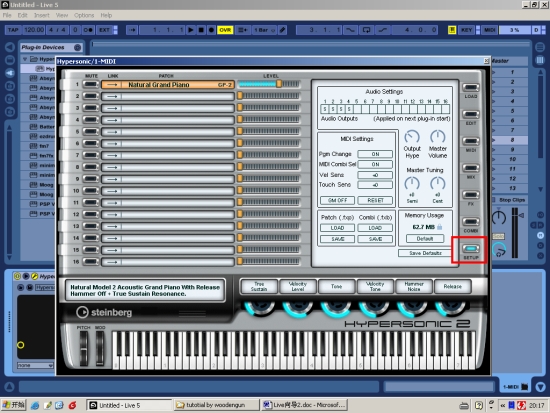Toggle the OVR overdub button
Image resolution: width=550 pixels, height=413 pixels.
point(225,30)
